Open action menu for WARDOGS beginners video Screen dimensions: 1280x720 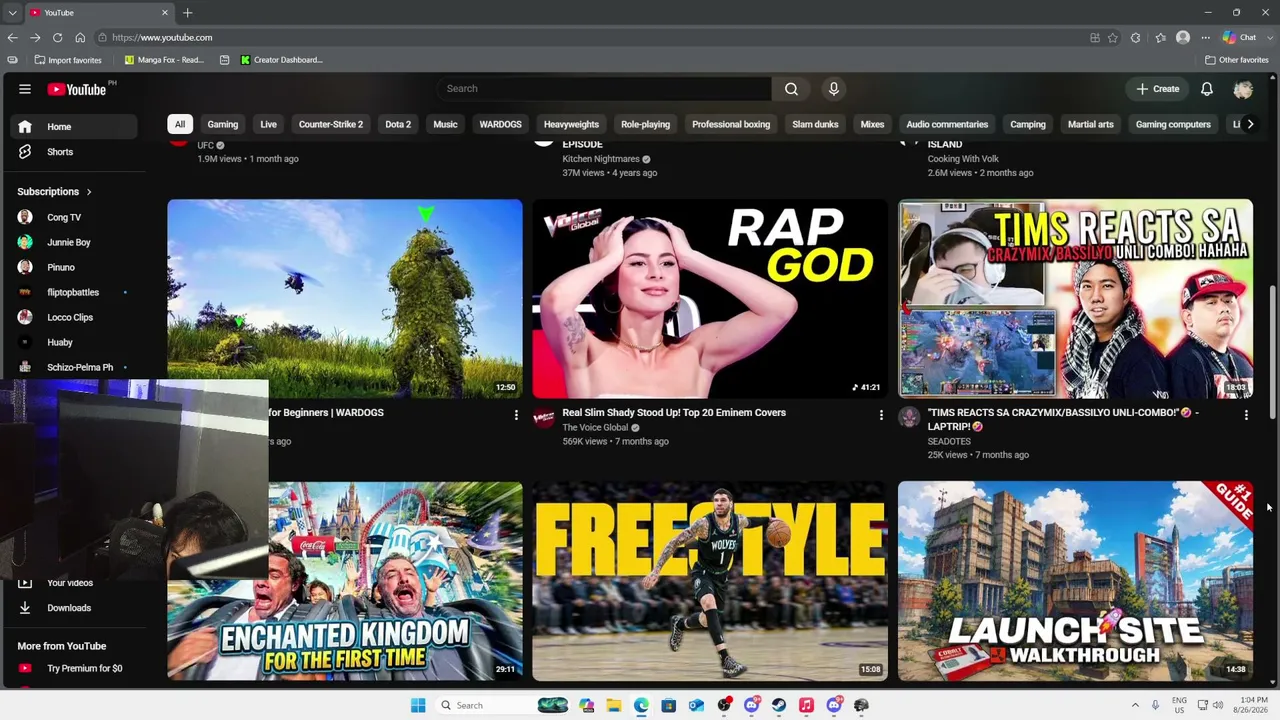coord(516,414)
